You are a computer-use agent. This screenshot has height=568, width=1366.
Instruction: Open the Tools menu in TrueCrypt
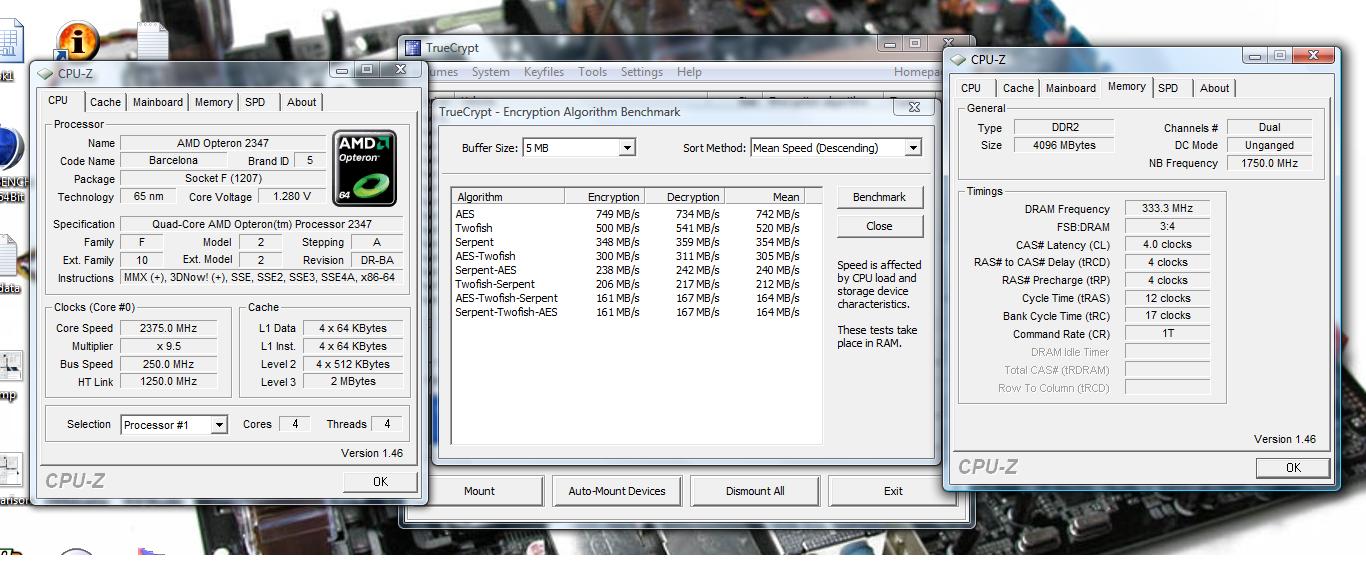click(x=592, y=72)
